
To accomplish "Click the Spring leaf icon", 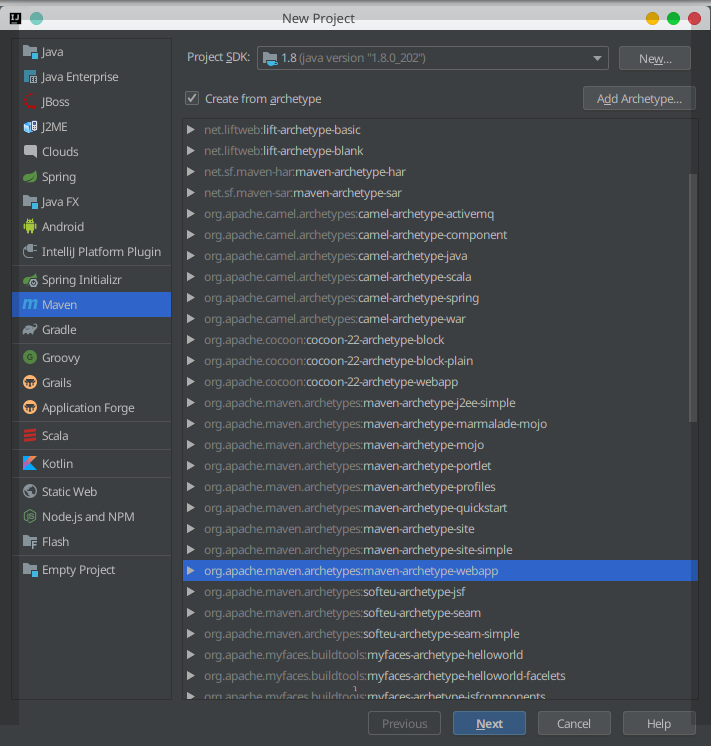I will pos(30,177).
